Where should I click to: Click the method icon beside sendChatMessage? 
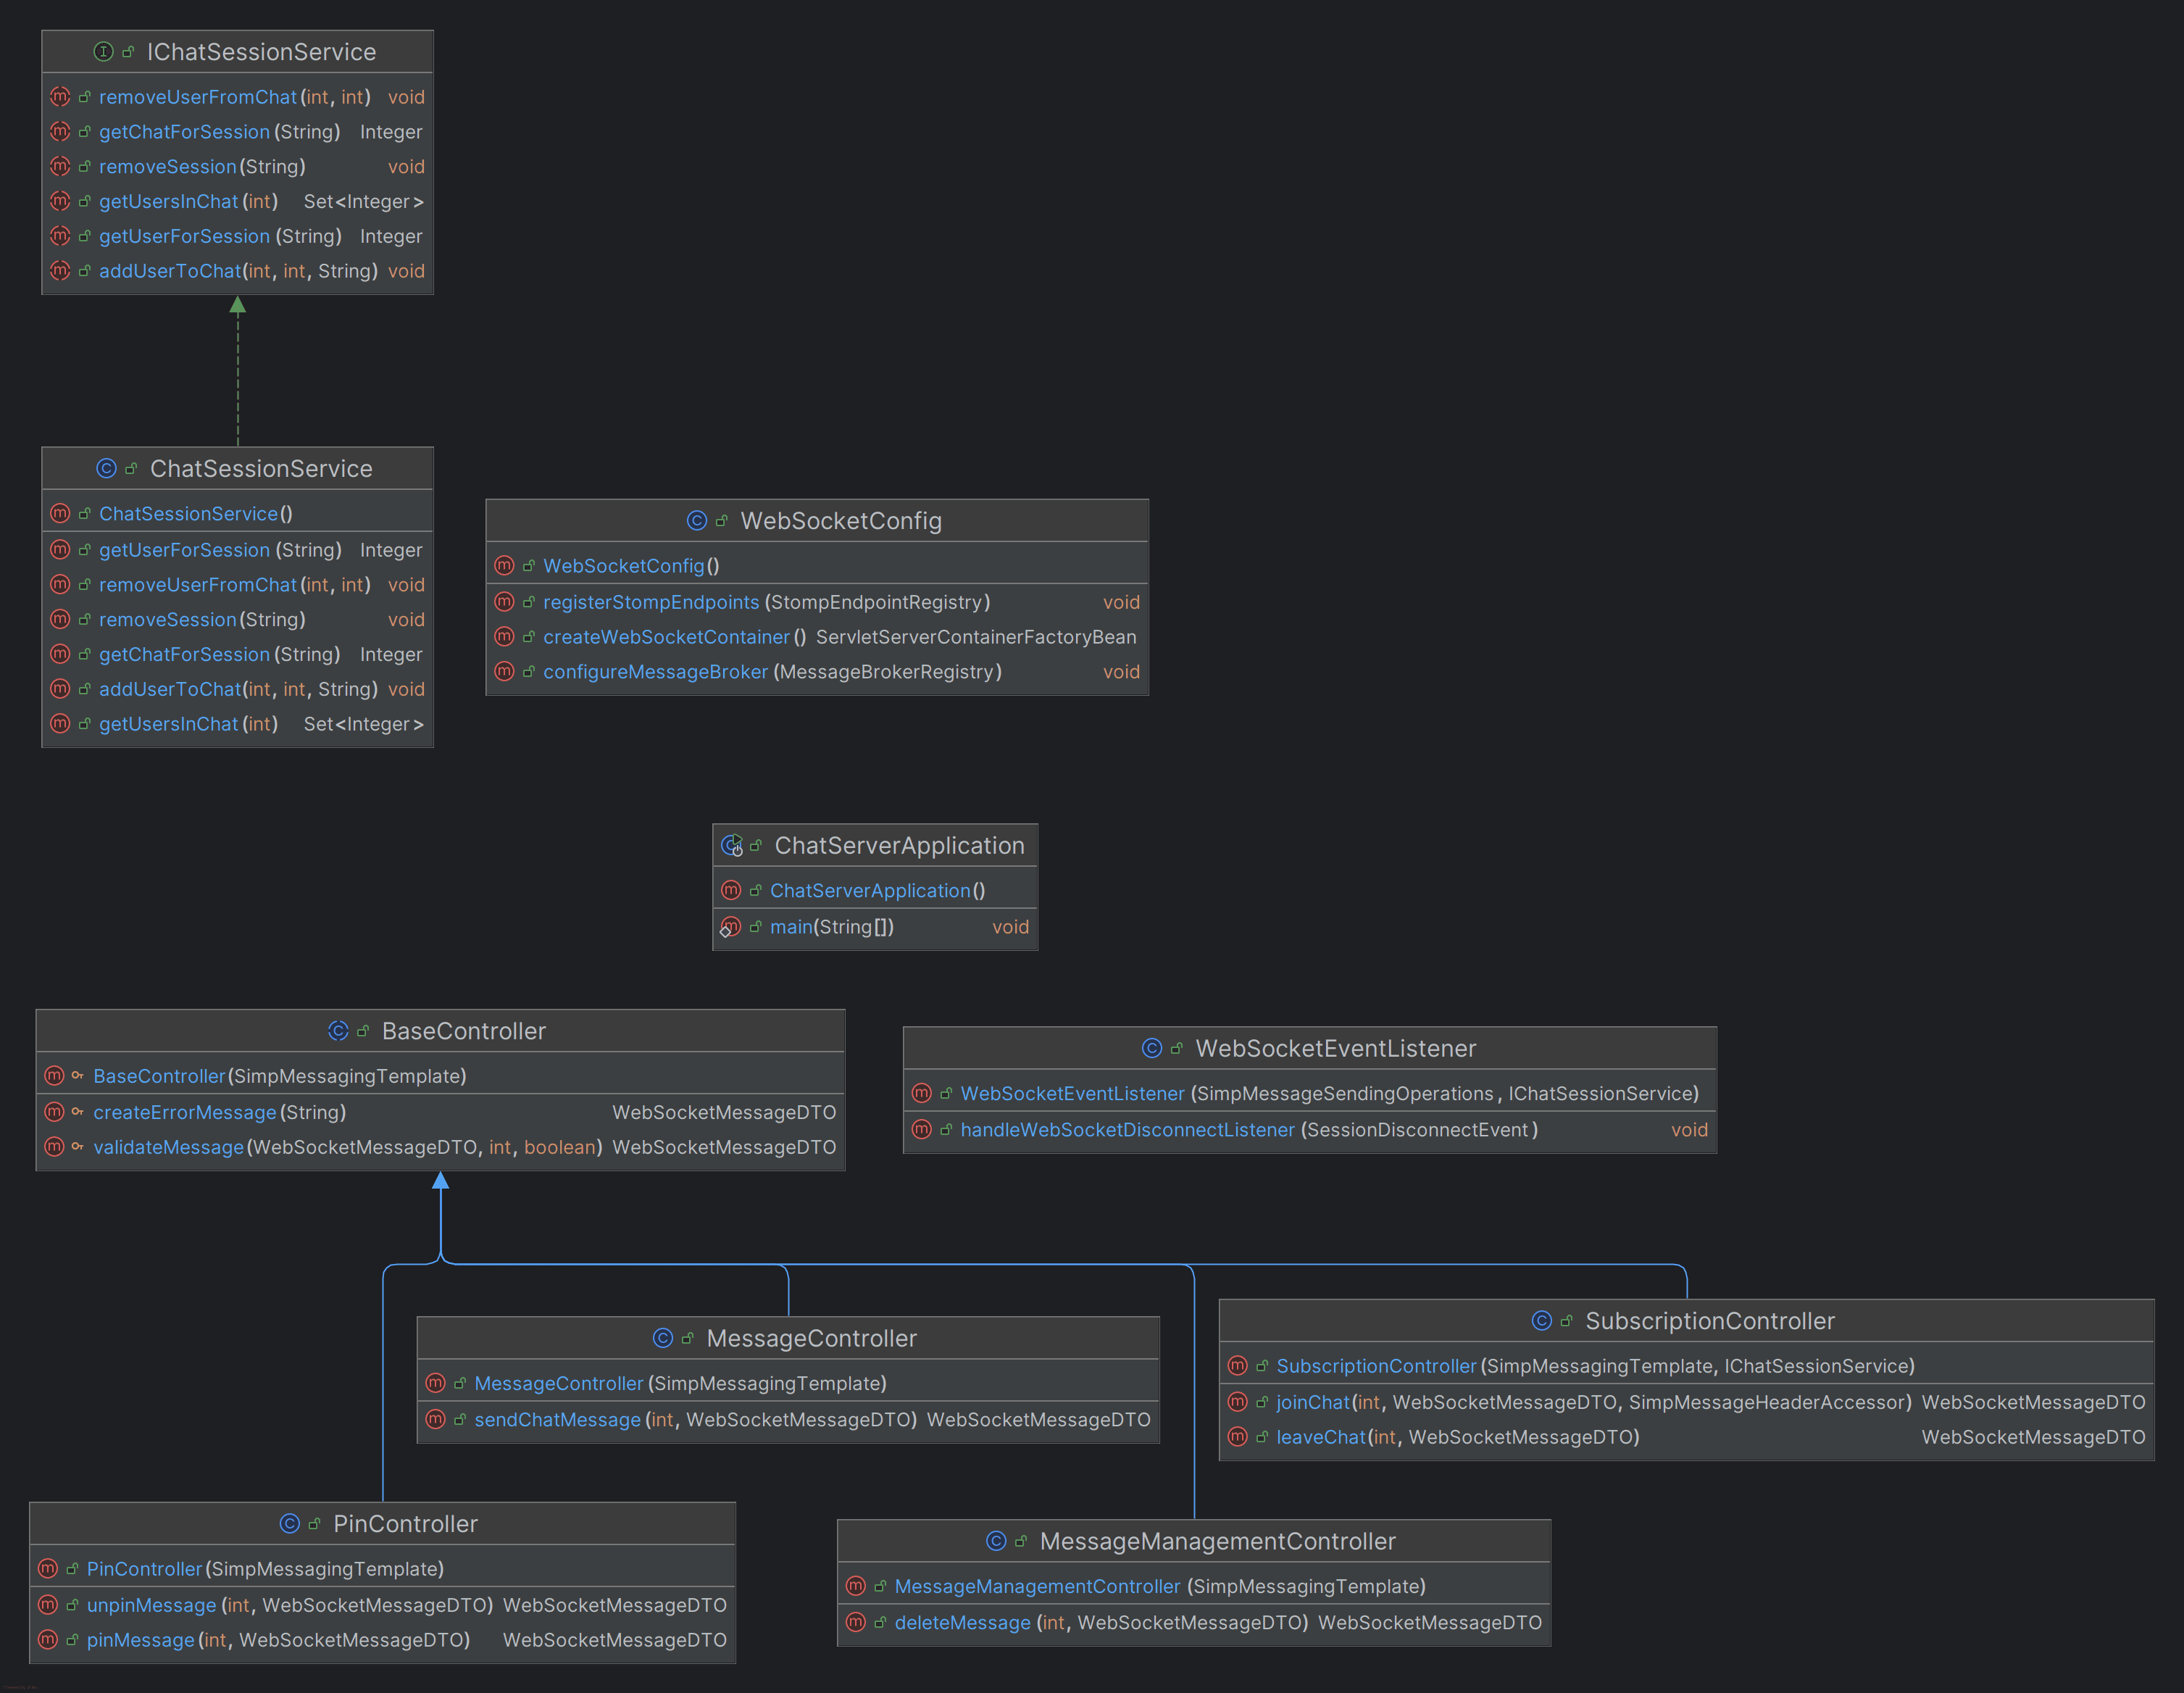click(x=436, y=1419)
